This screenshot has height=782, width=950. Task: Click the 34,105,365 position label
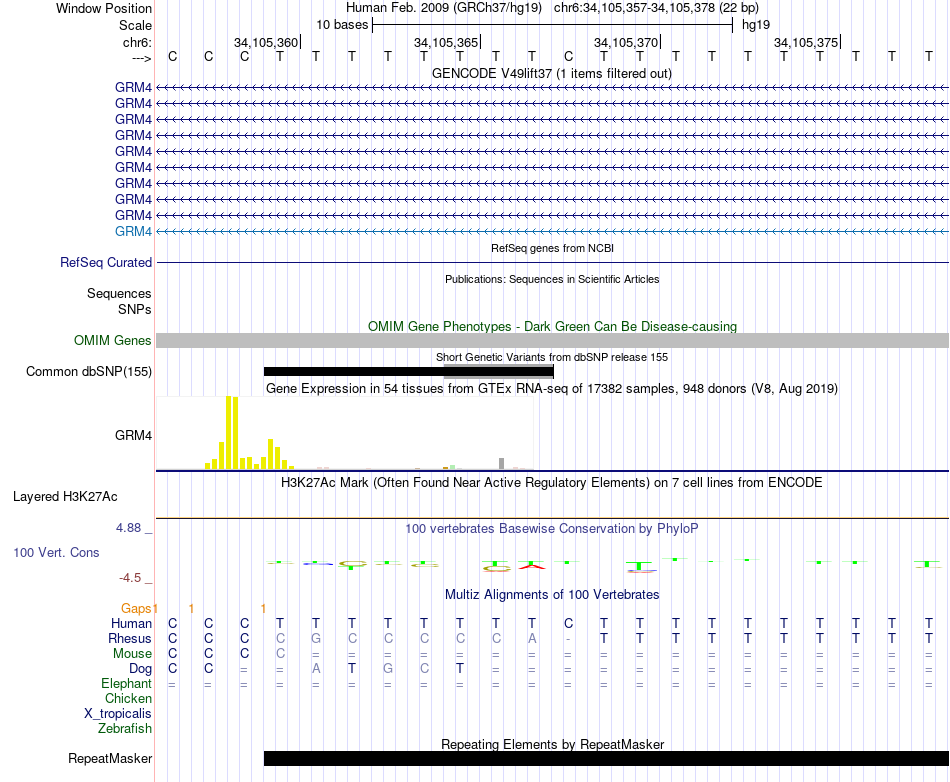tap(446, 42)
